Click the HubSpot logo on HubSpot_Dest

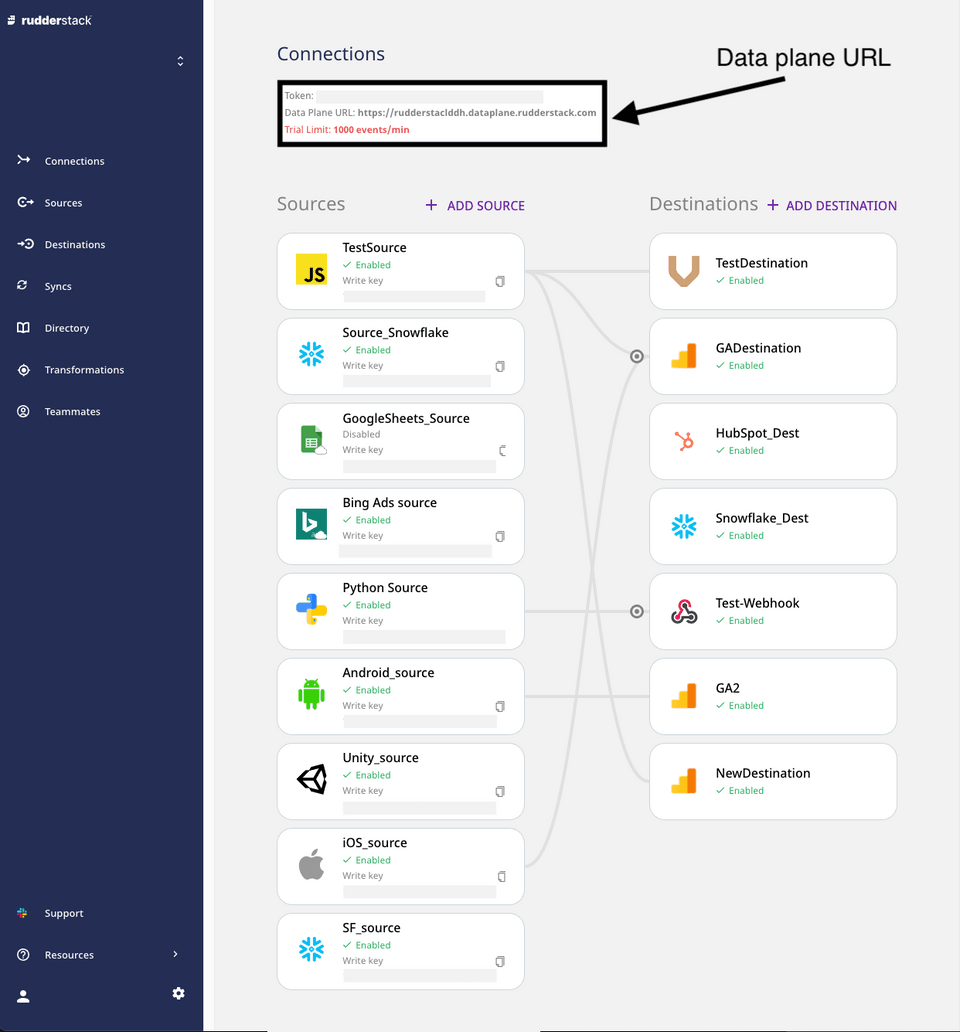684,441
